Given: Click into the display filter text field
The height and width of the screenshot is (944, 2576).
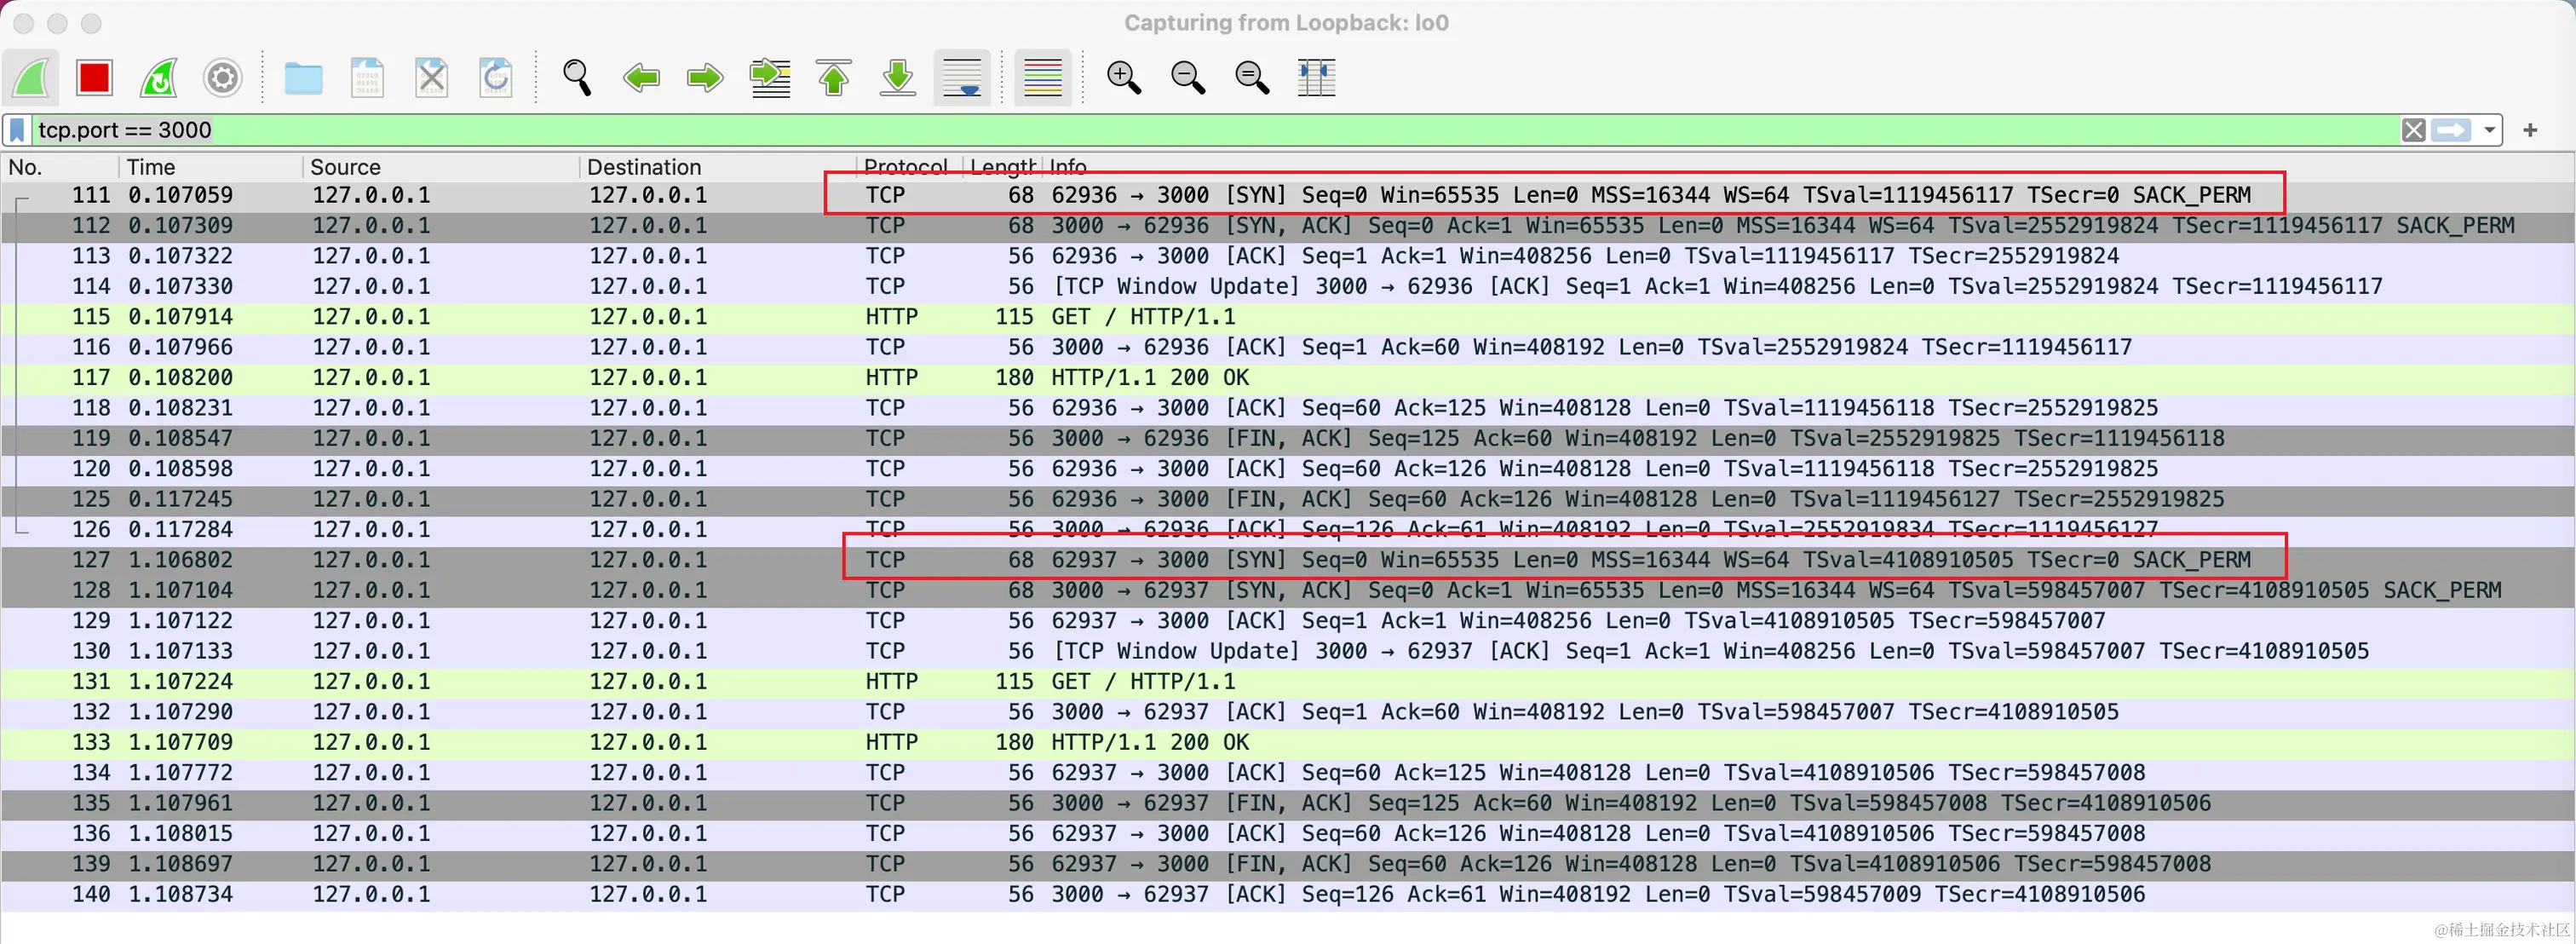Looking at the screenshot, I should click(x=1200, y=130).
